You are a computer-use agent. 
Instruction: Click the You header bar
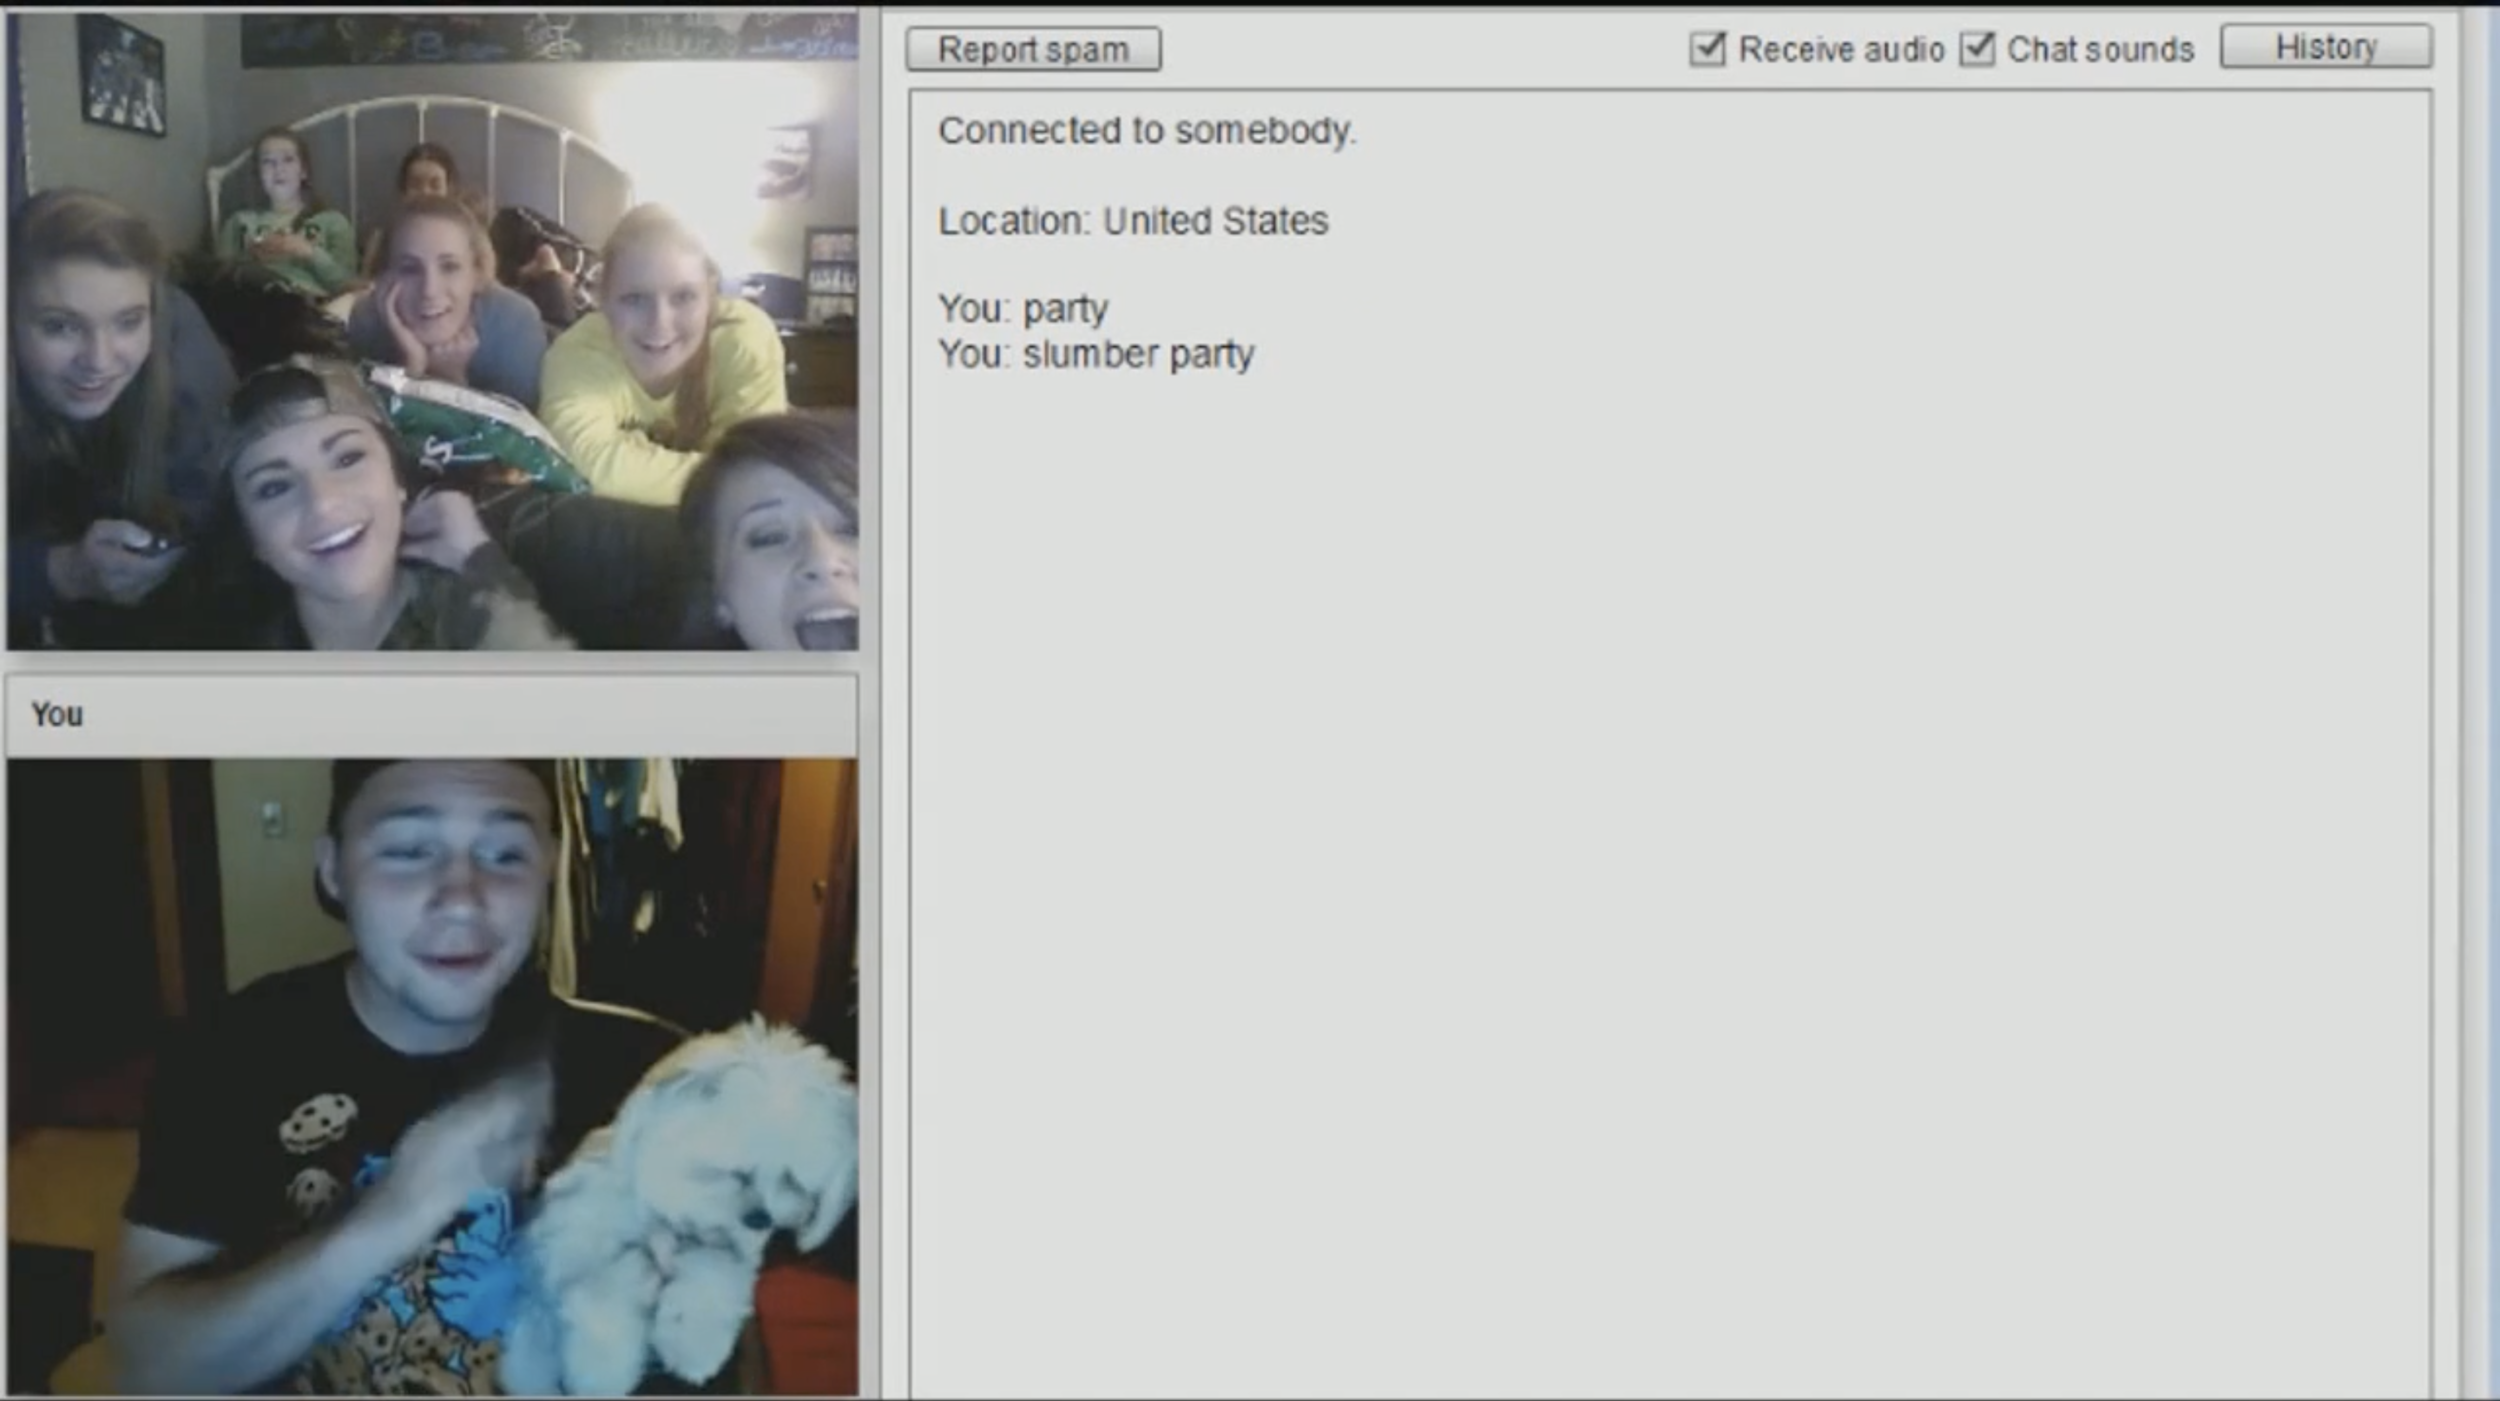coord(432,715)
